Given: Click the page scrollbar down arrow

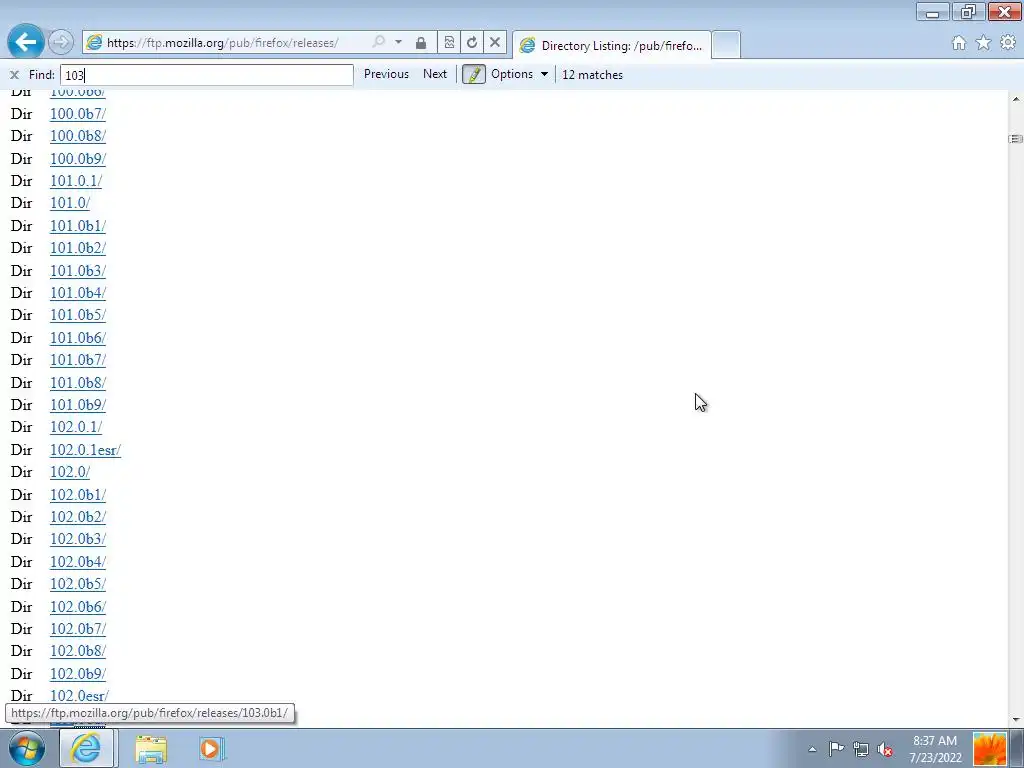Looking at the screenshot, I should point(1016,720).
